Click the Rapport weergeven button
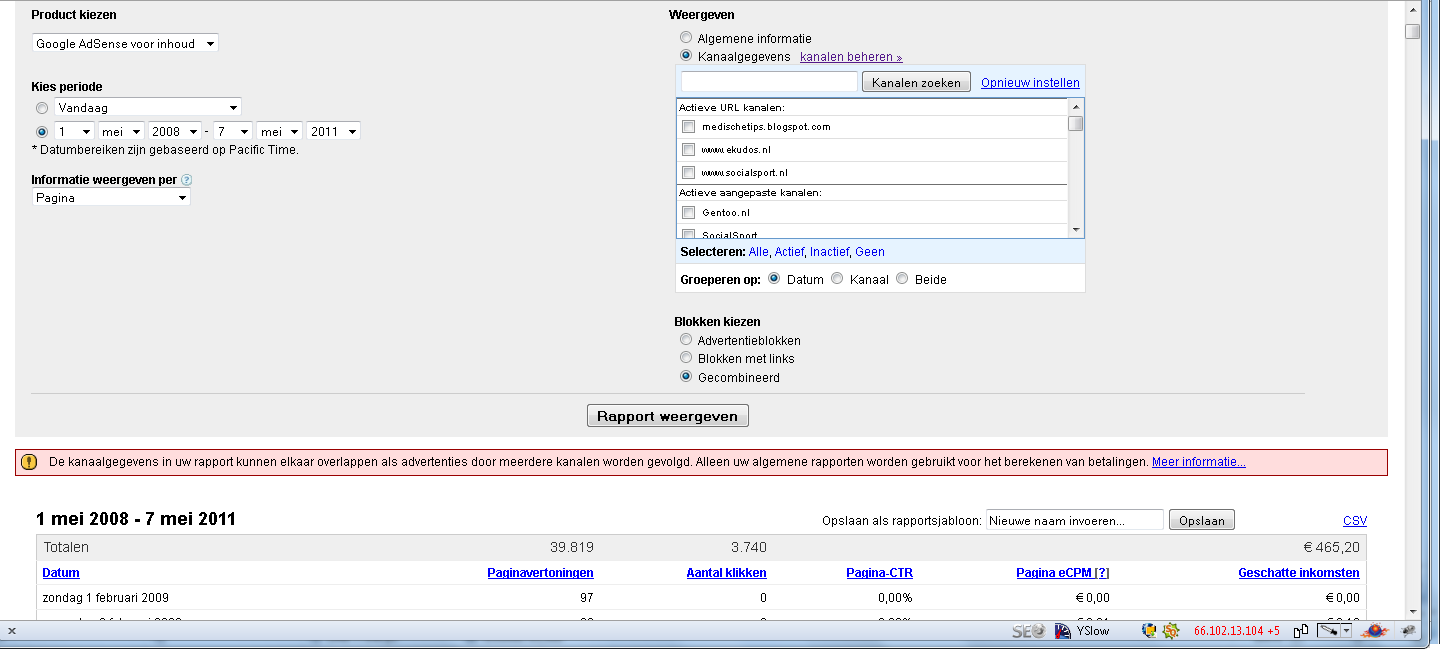This screenshot has width=1440, height=649. 667,416
